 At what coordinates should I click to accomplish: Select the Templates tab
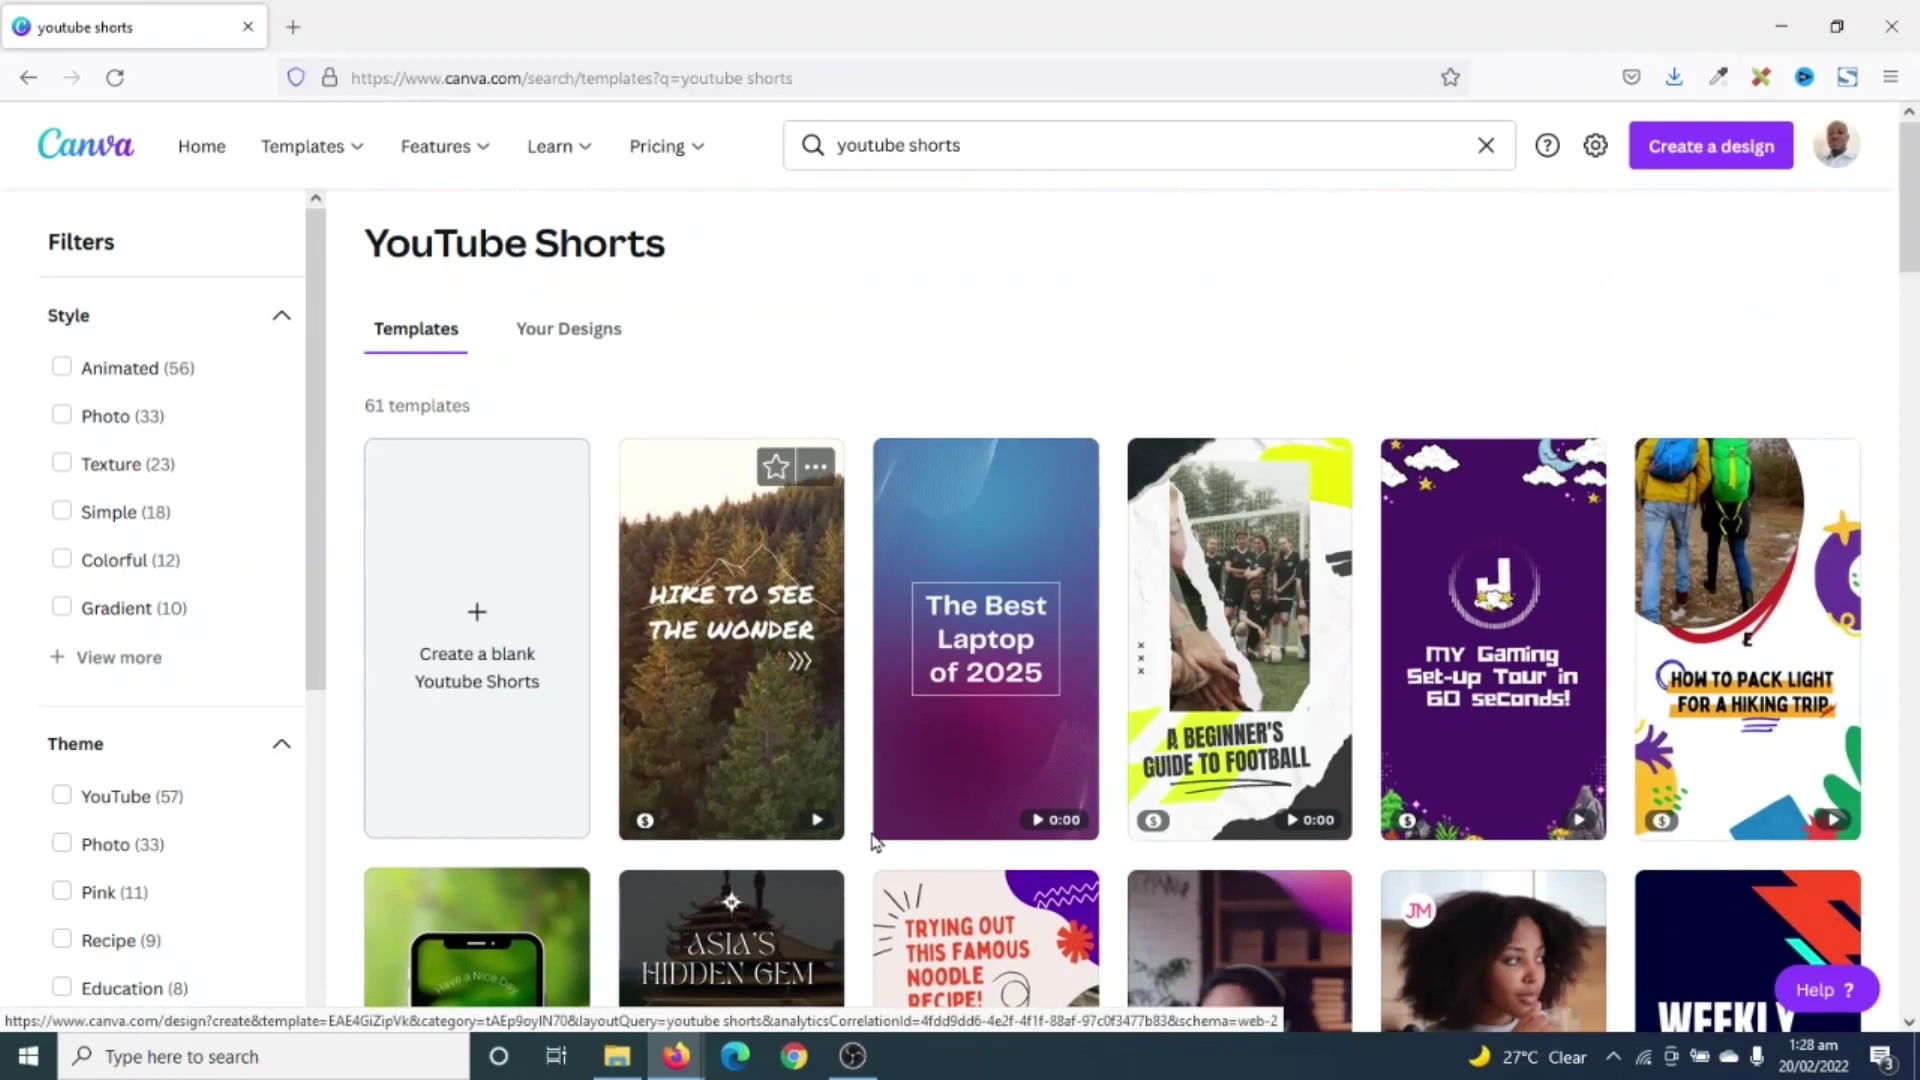pos(416,329)
